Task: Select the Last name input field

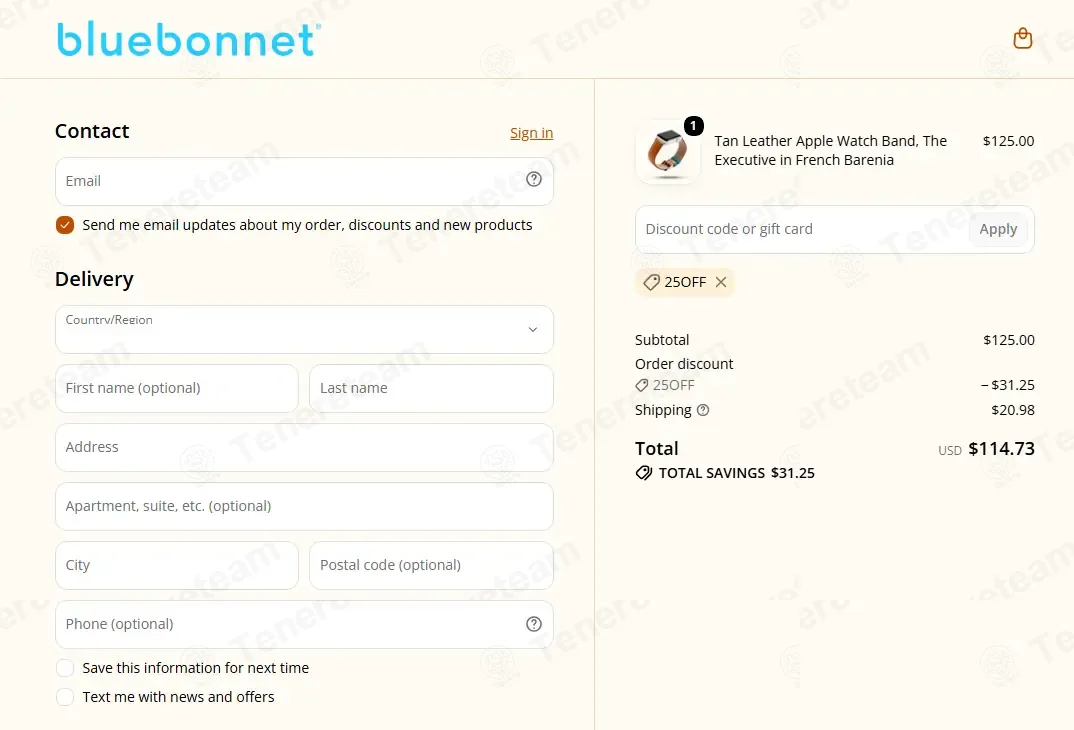Action: click(432, 388)
